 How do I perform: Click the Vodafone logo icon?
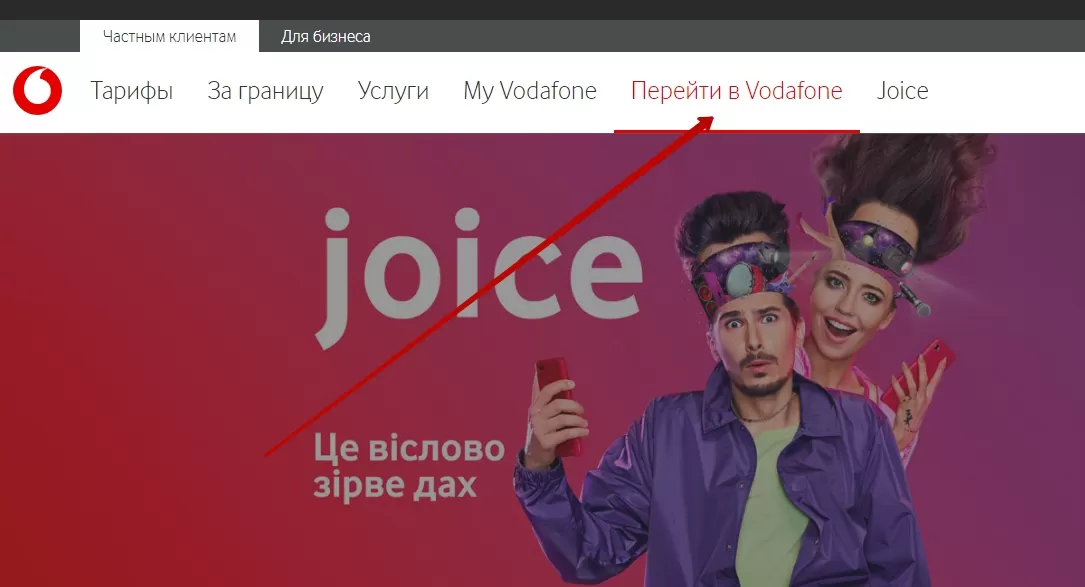[x=37, y=90]
